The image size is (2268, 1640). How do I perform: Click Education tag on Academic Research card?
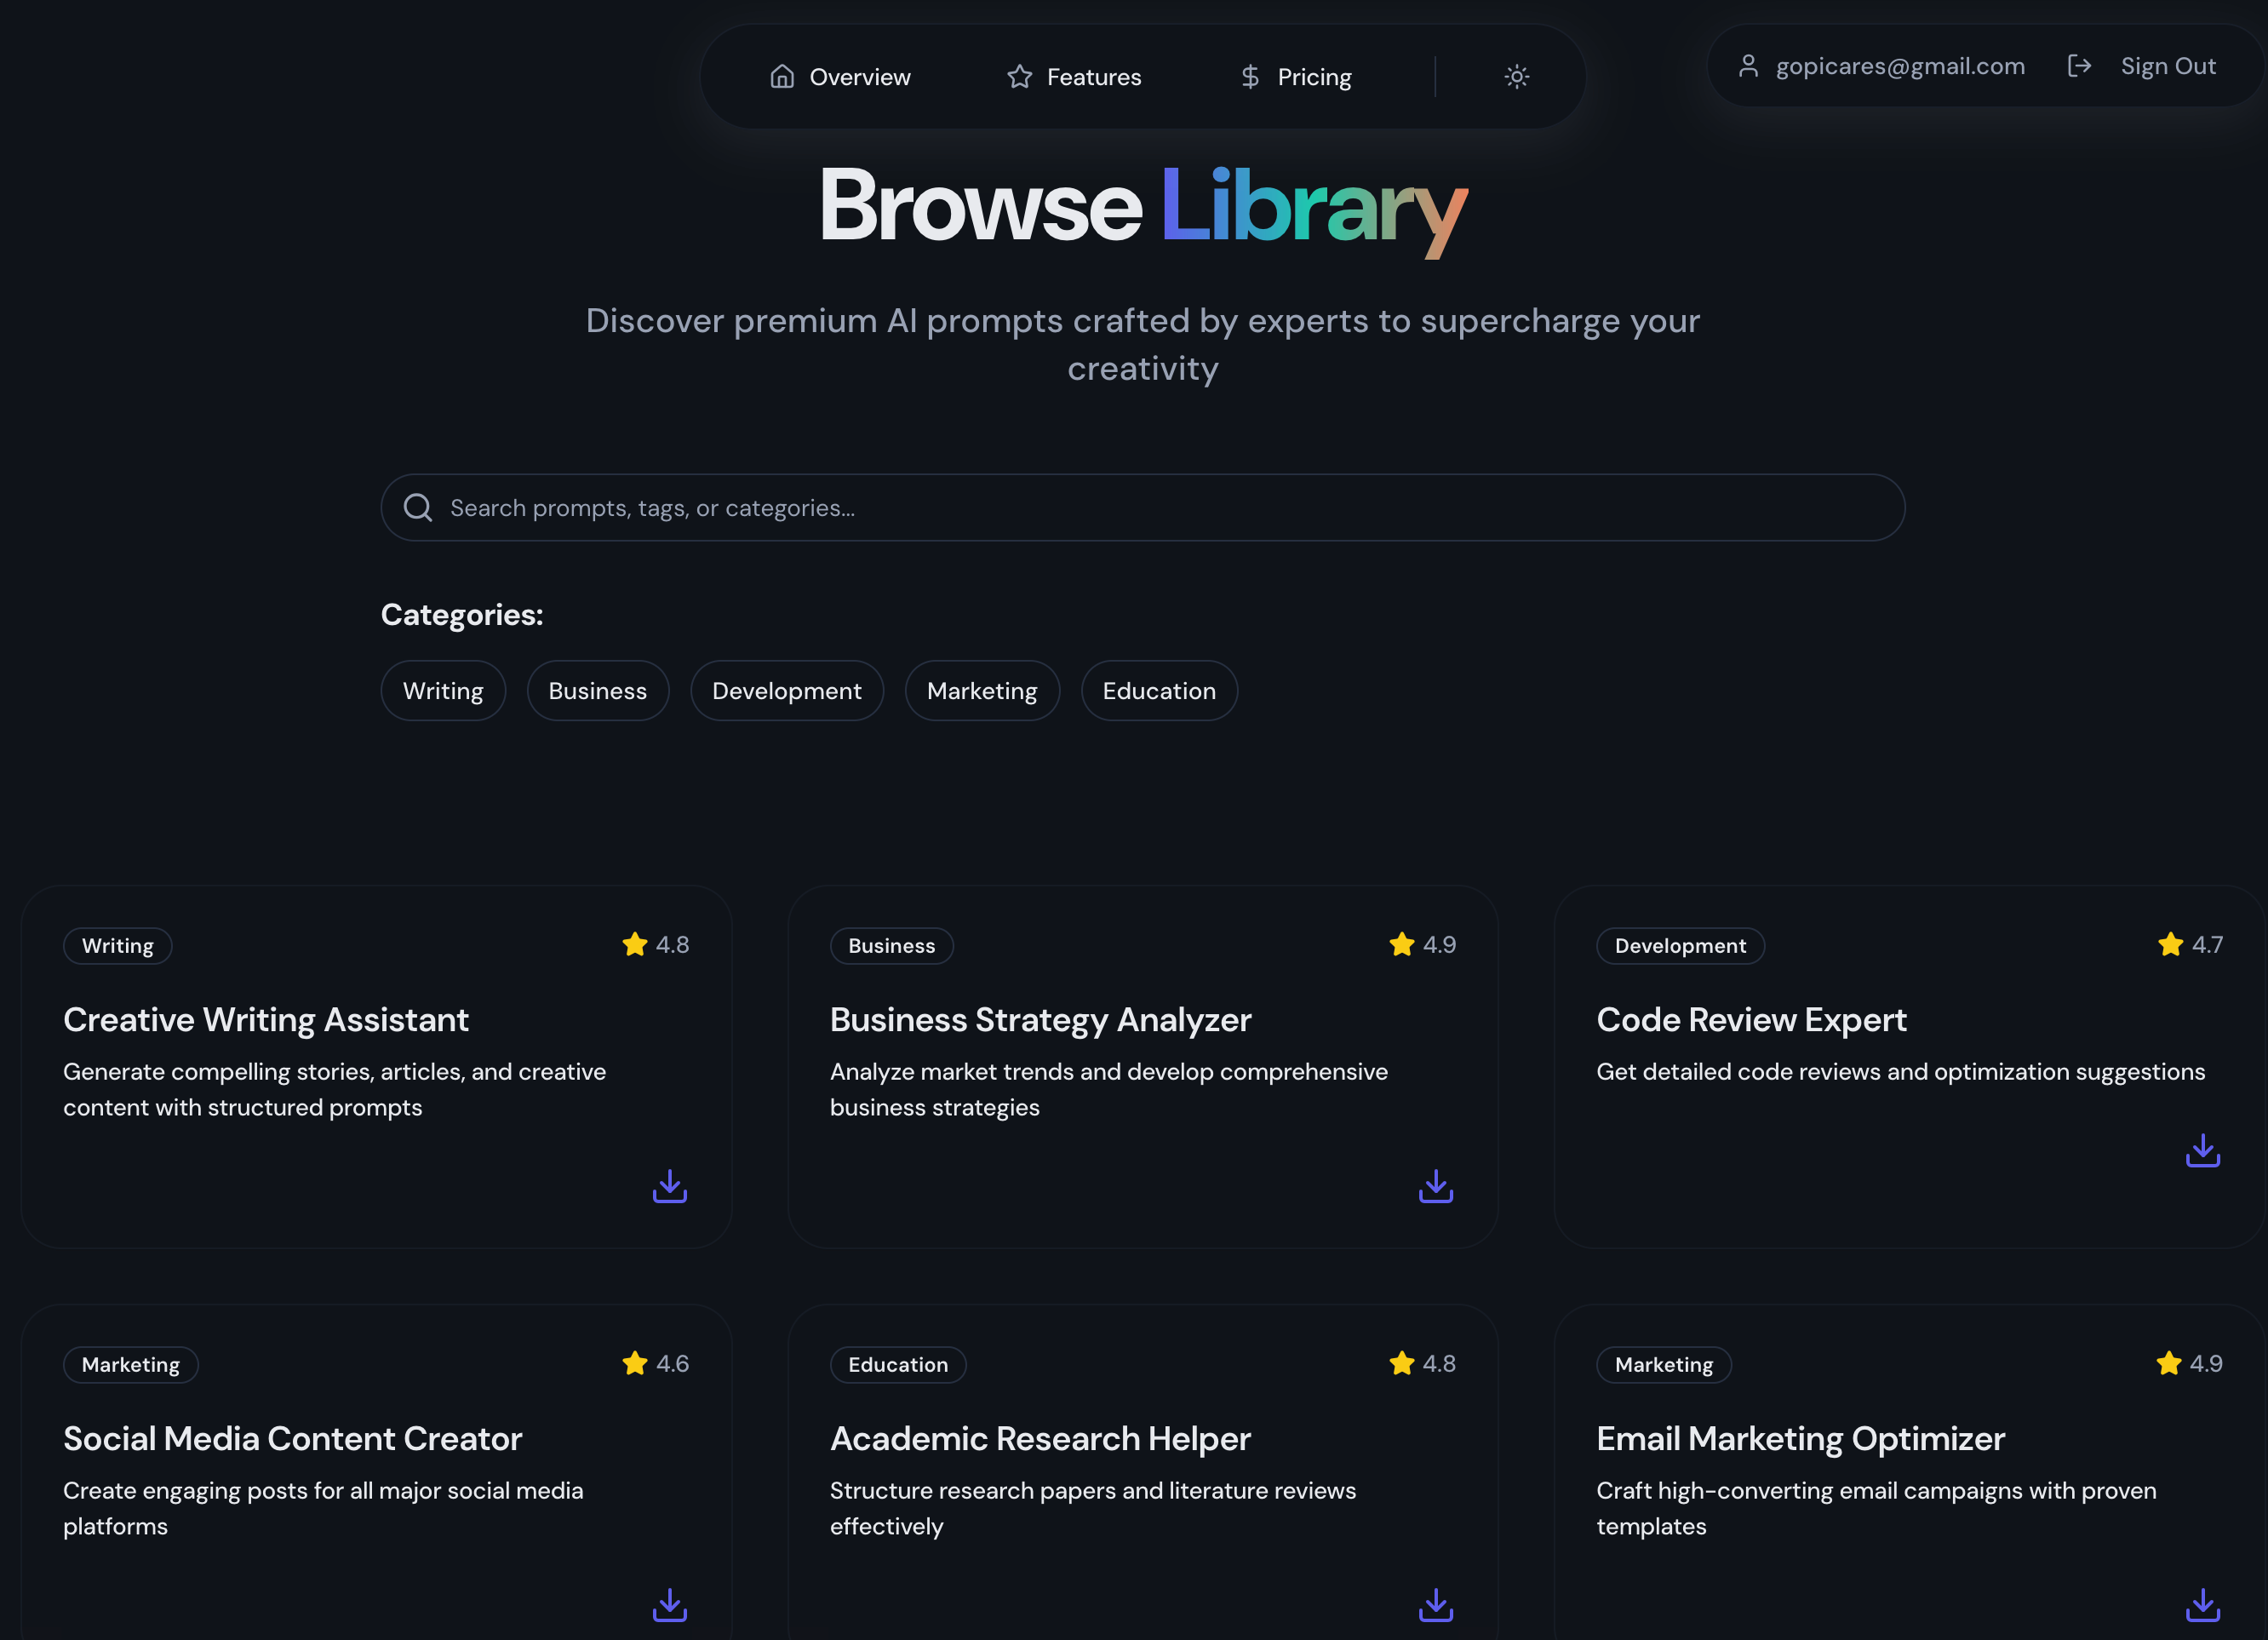[898, 1364]
